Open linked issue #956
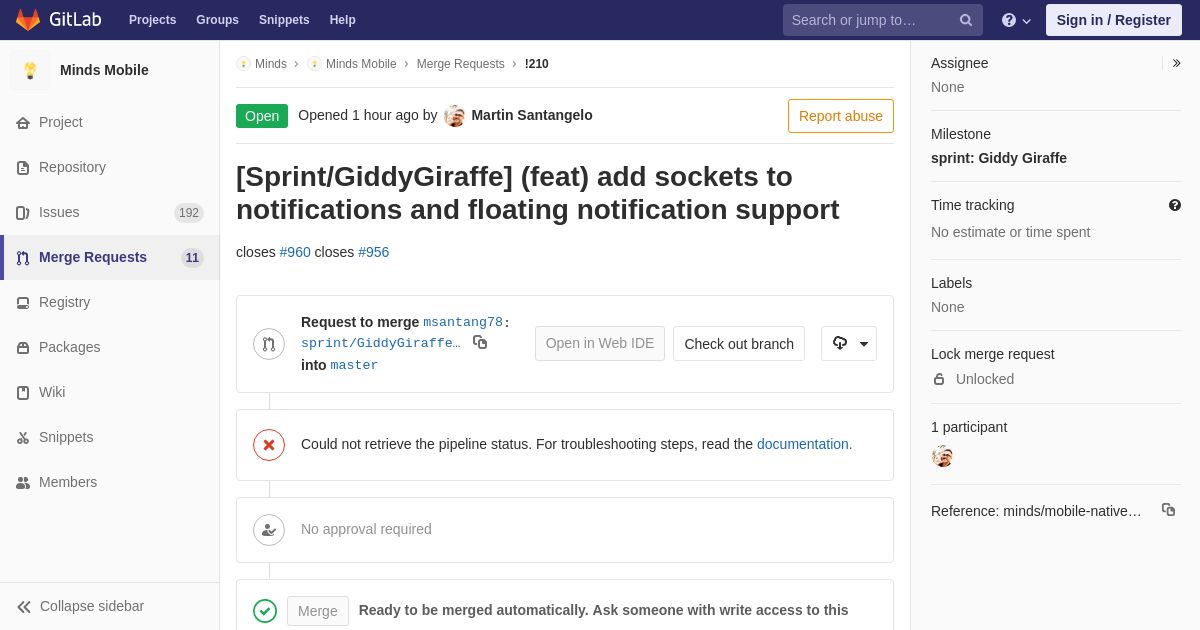The height and width of the screenshot is (630, 1200). [374, 252]
